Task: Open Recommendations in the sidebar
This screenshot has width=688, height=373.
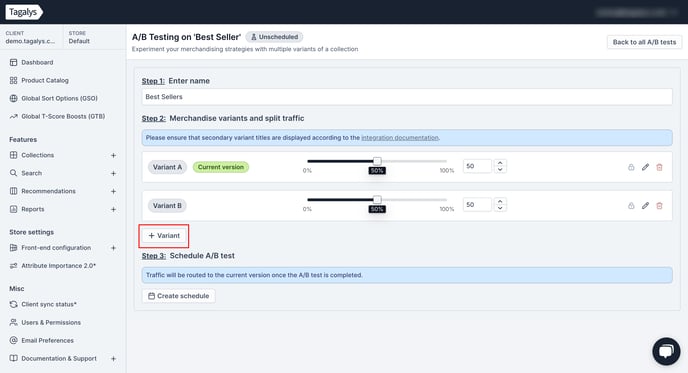Action: point(48,191)
